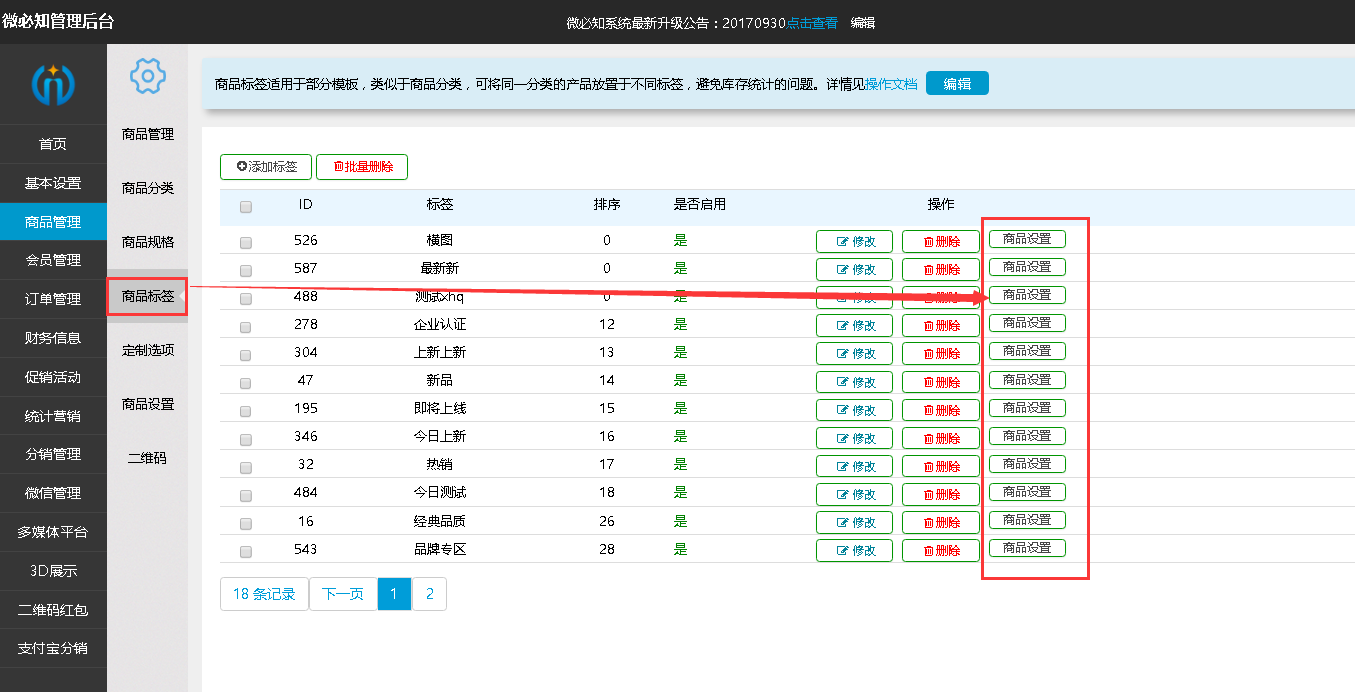Click the gear settings icon
This screenshot has height=692, width=1355.
coord(147,76)
